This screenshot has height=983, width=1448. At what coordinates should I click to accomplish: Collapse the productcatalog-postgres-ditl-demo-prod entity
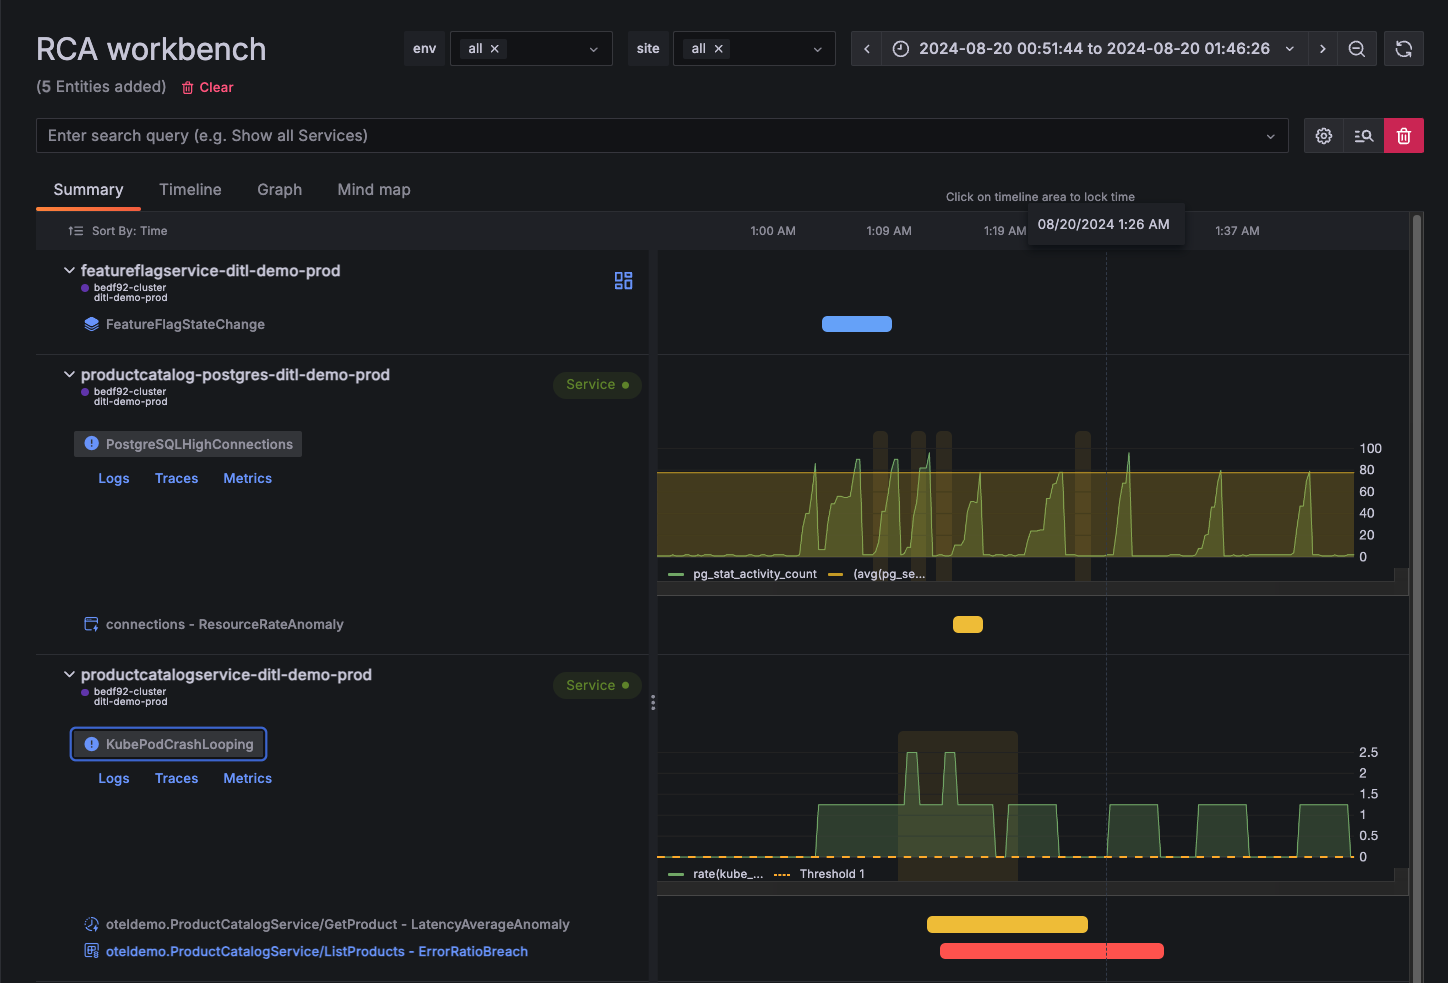[68, 374]
